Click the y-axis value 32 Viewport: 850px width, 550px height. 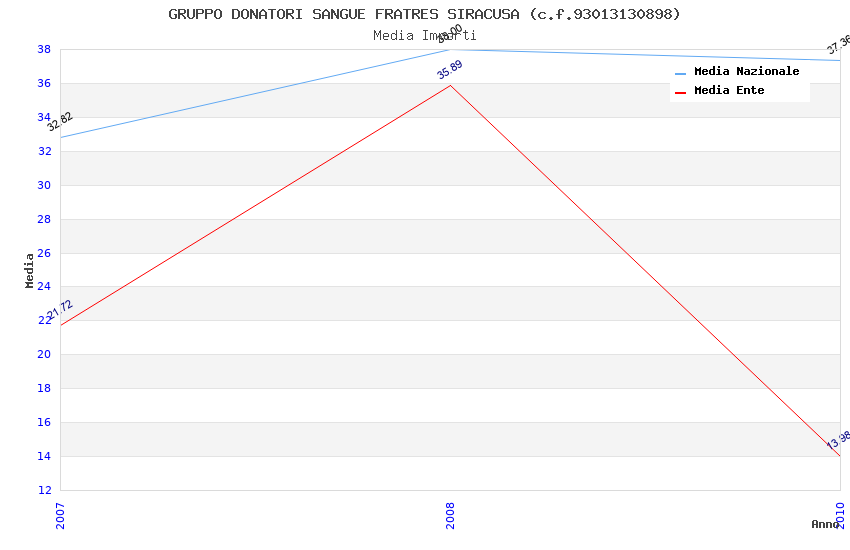pos(44,151)
